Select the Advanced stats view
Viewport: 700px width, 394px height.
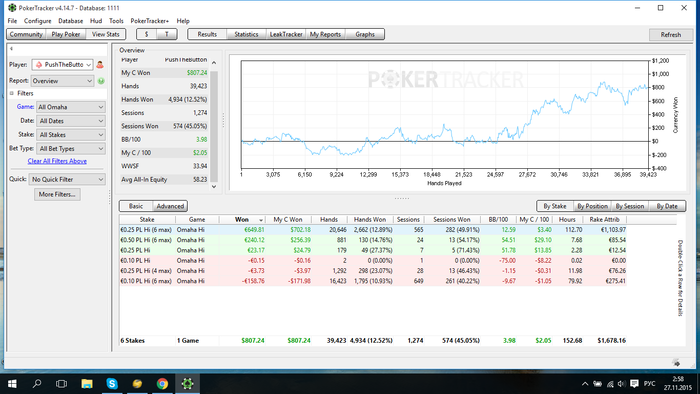[170, 206]
